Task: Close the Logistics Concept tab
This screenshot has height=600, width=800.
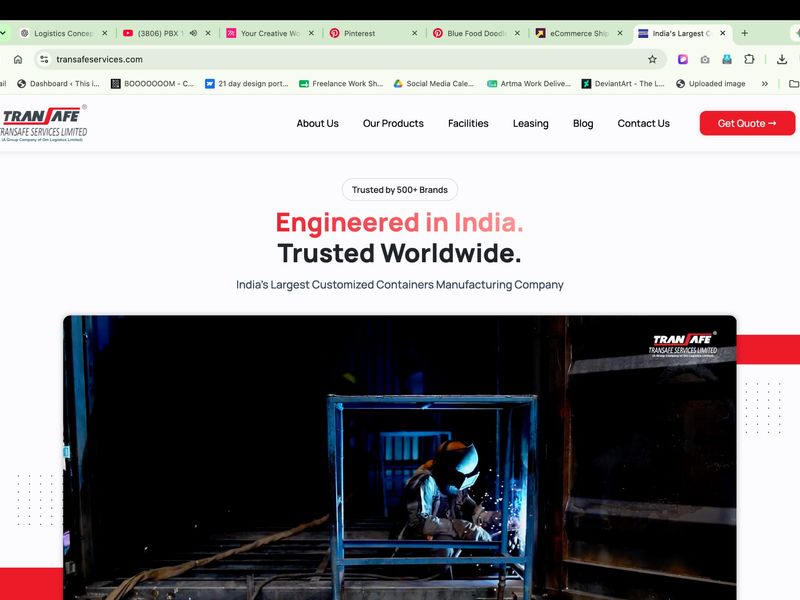Action: point(105,33)
